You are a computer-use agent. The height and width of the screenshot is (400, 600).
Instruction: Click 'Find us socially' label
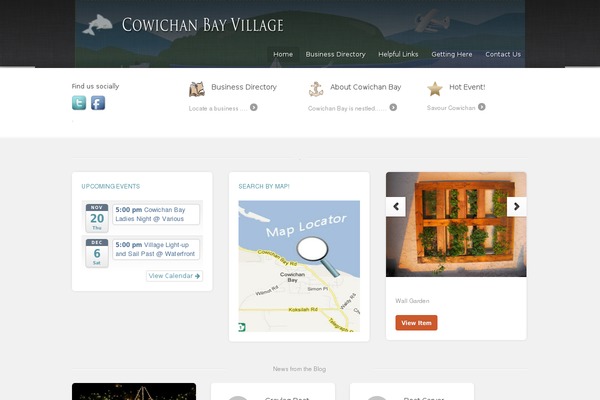pos(95,86)
